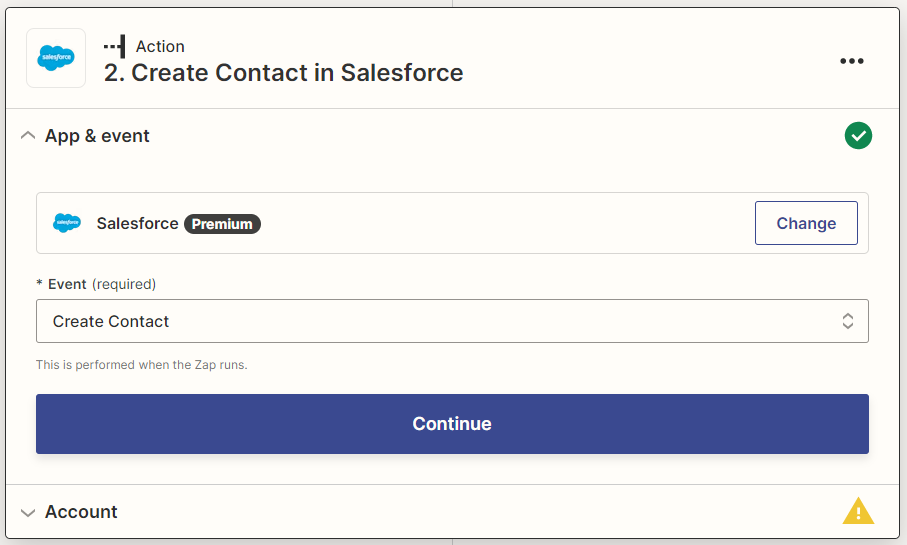Click the Account section heading
Screen dimensions: 907x545
tap(81, 512)
